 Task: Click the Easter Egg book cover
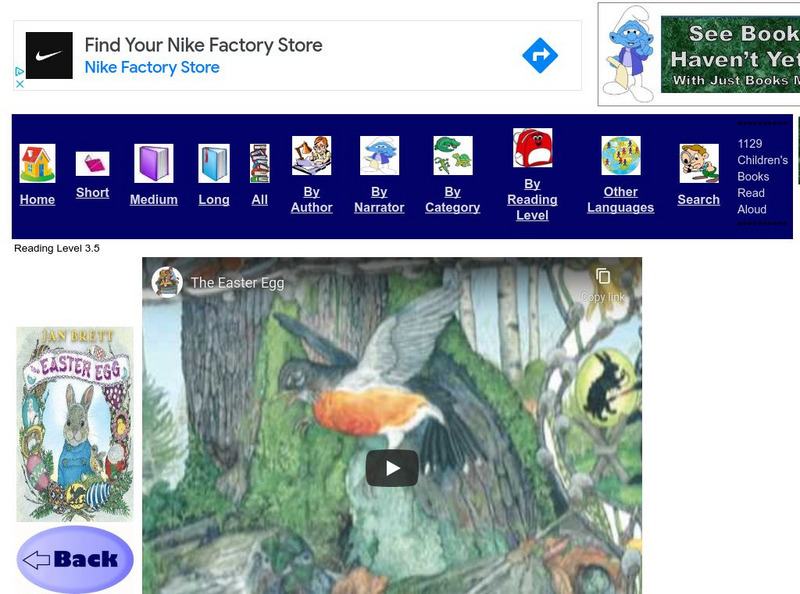(75, 424)
